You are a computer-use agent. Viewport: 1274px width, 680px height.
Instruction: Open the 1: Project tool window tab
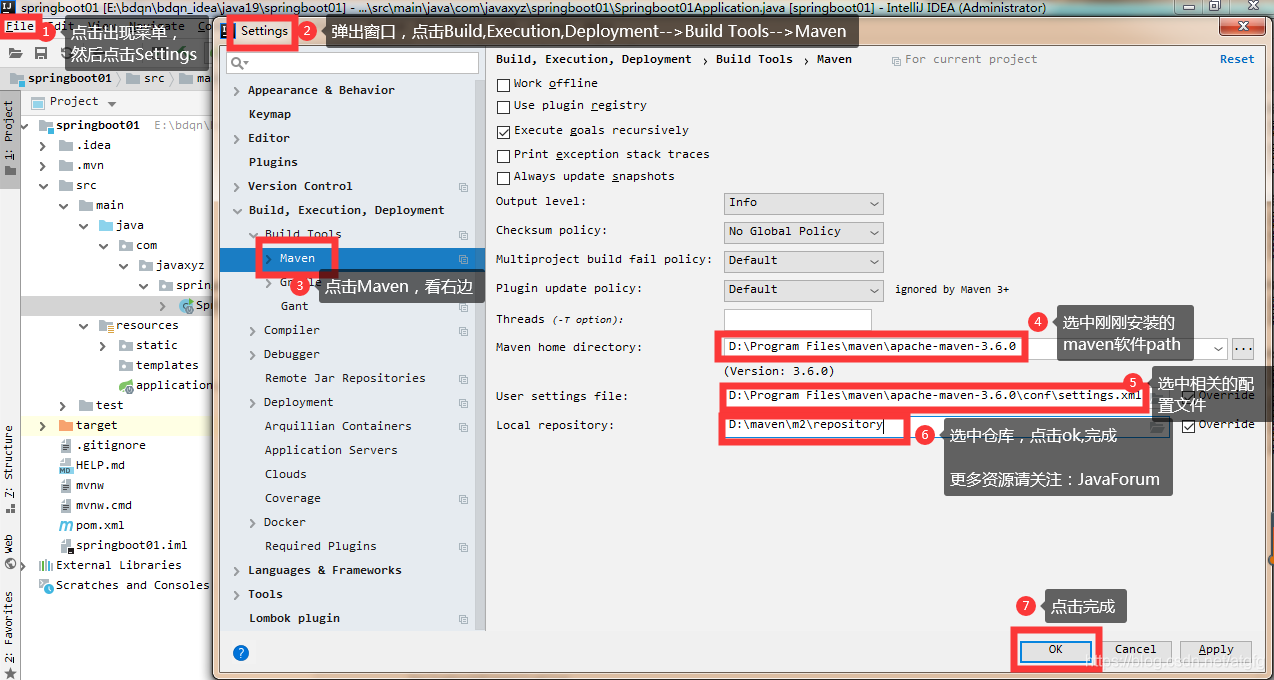[x=9, y=137]
